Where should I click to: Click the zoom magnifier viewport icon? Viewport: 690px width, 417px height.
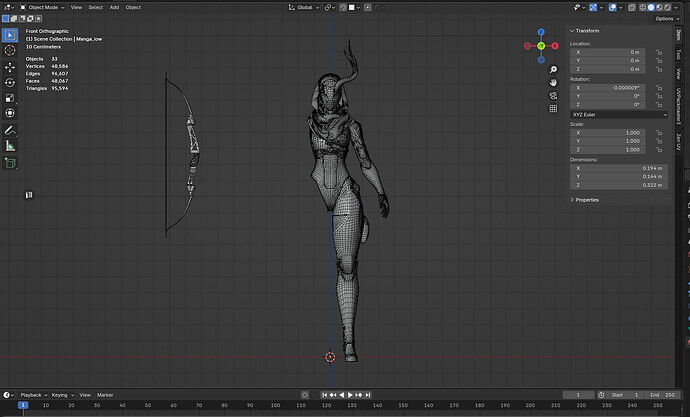(x=553, y=68)
